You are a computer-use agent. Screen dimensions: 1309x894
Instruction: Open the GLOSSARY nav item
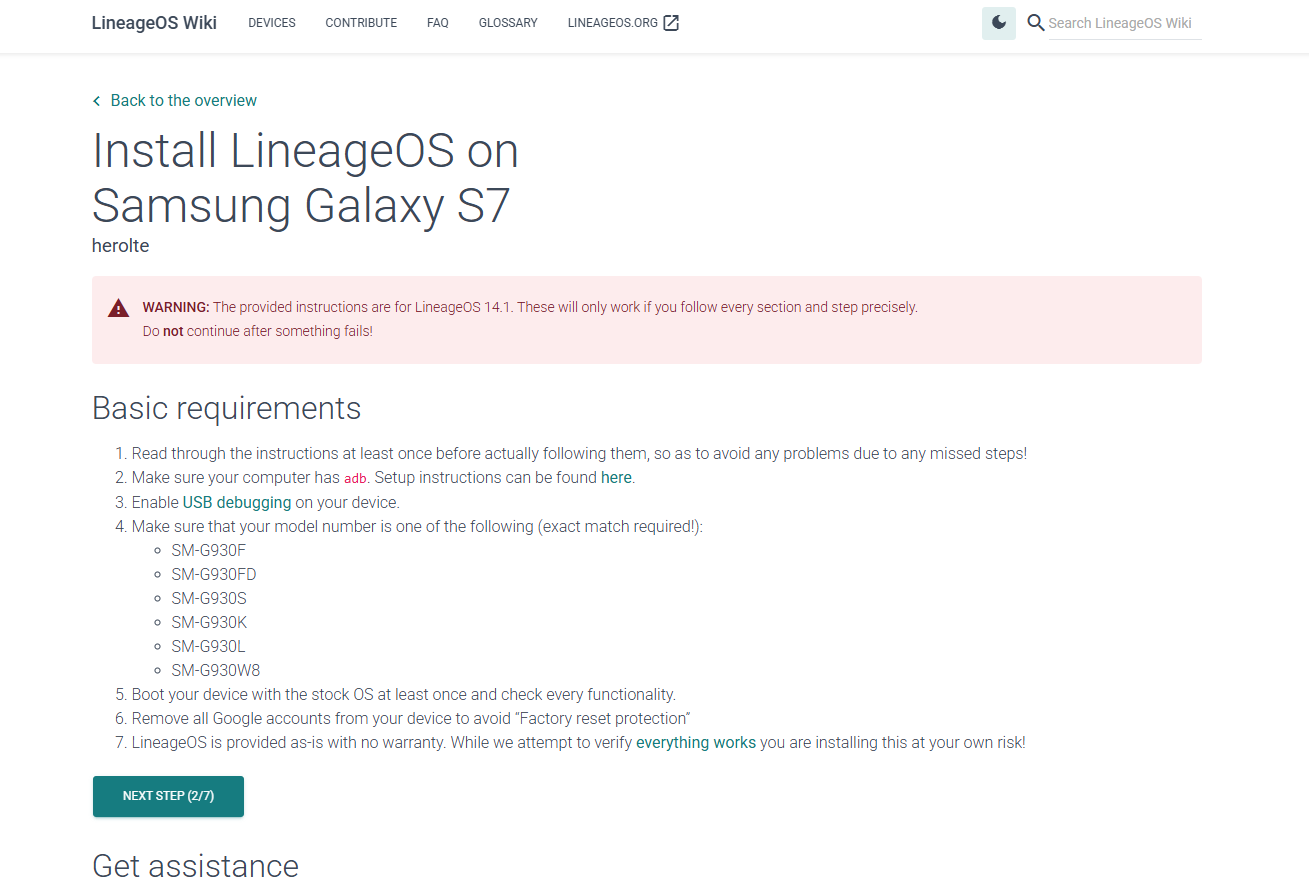[508, 23]
